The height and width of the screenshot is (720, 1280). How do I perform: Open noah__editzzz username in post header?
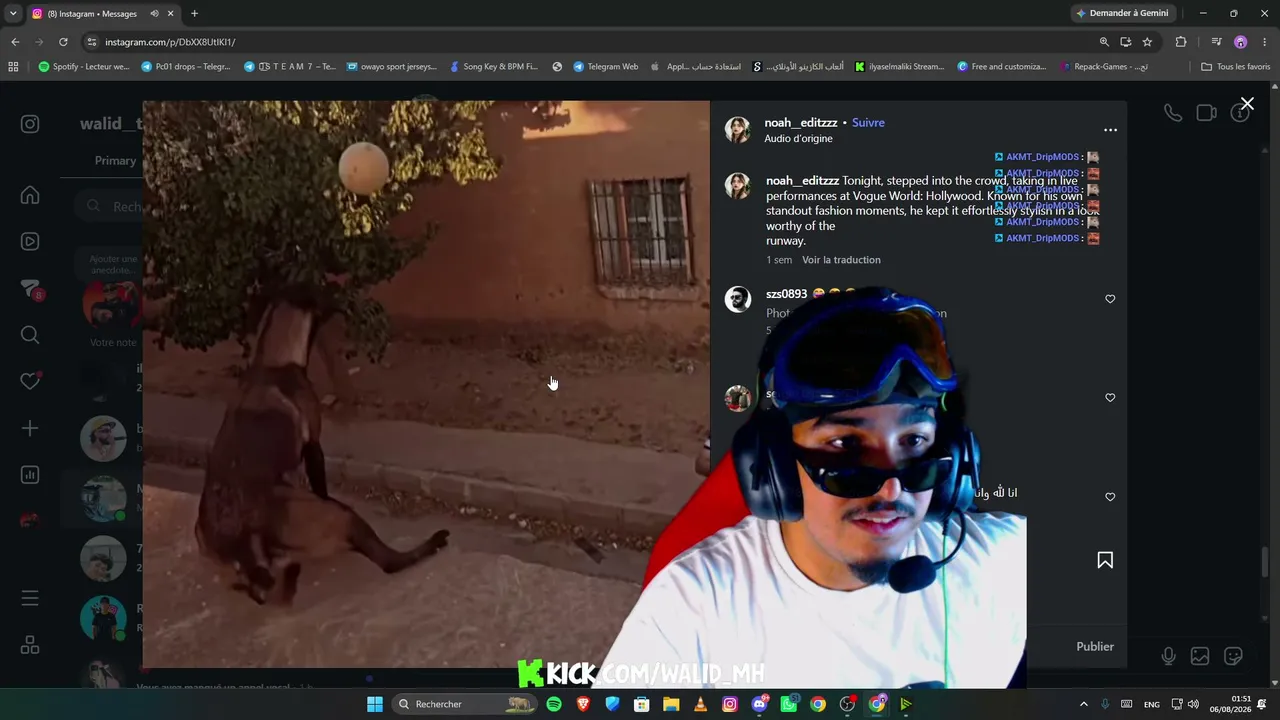(801, 123)
